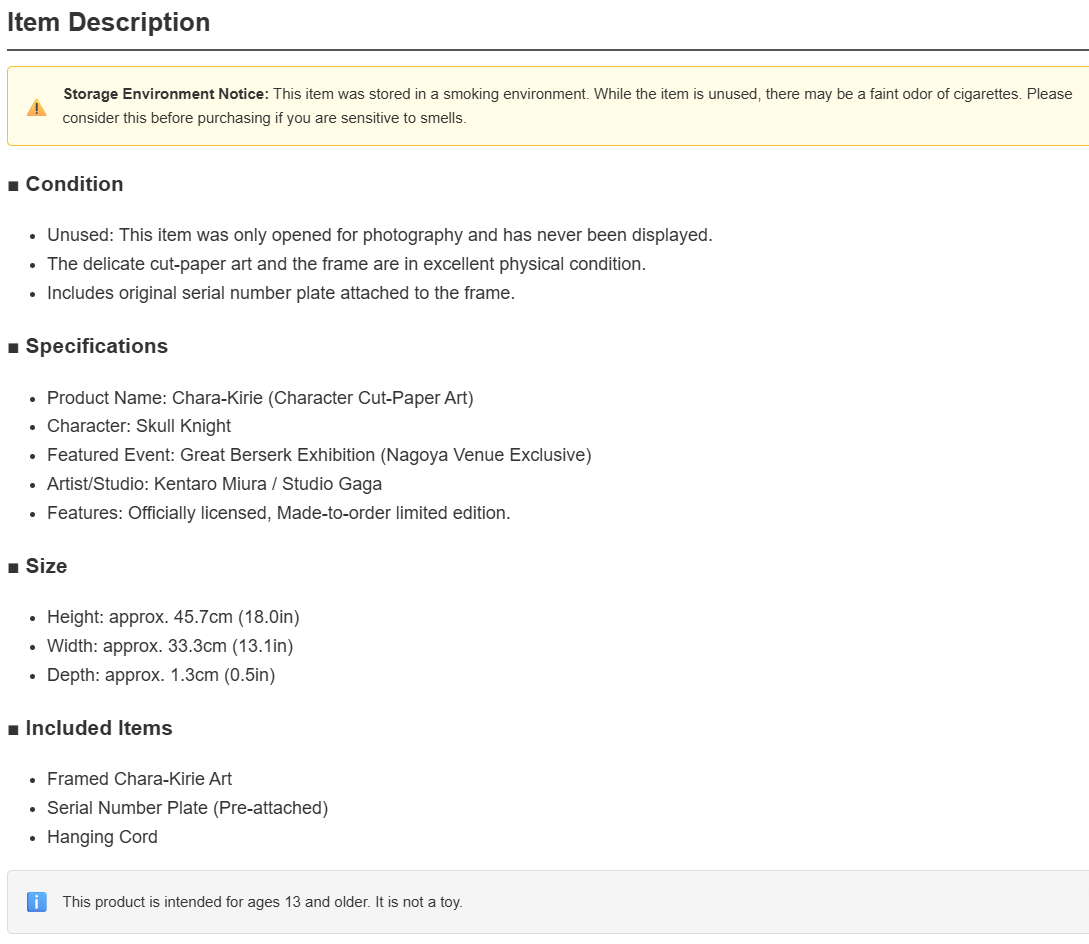The width and height of the screenshot is (1089, 944).
Task: Click the 'Framed Chara-Kirie Art' item
Action: pos(140,779)
